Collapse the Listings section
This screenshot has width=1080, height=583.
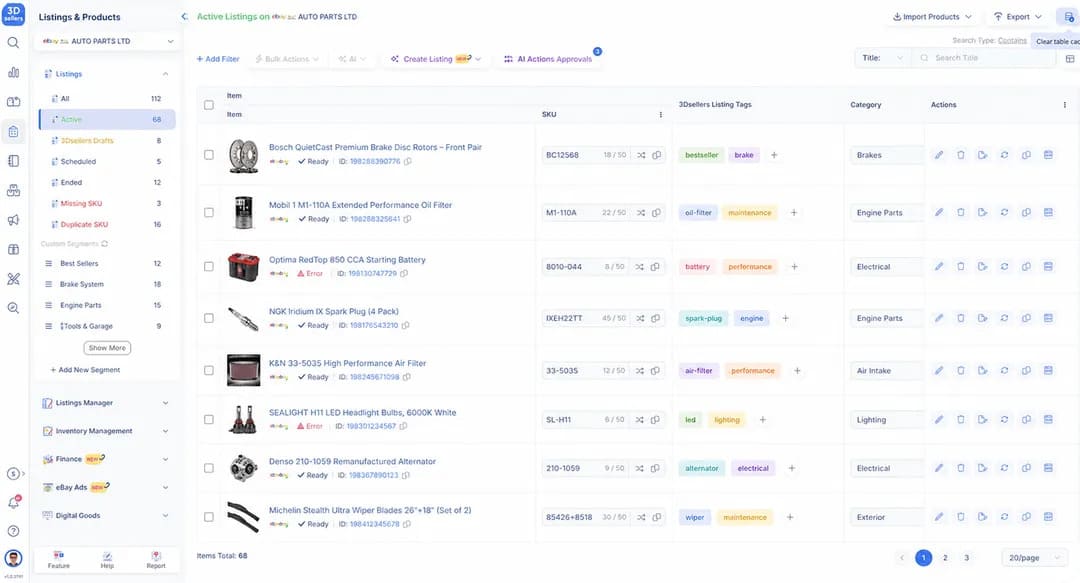tap(165, 74)
